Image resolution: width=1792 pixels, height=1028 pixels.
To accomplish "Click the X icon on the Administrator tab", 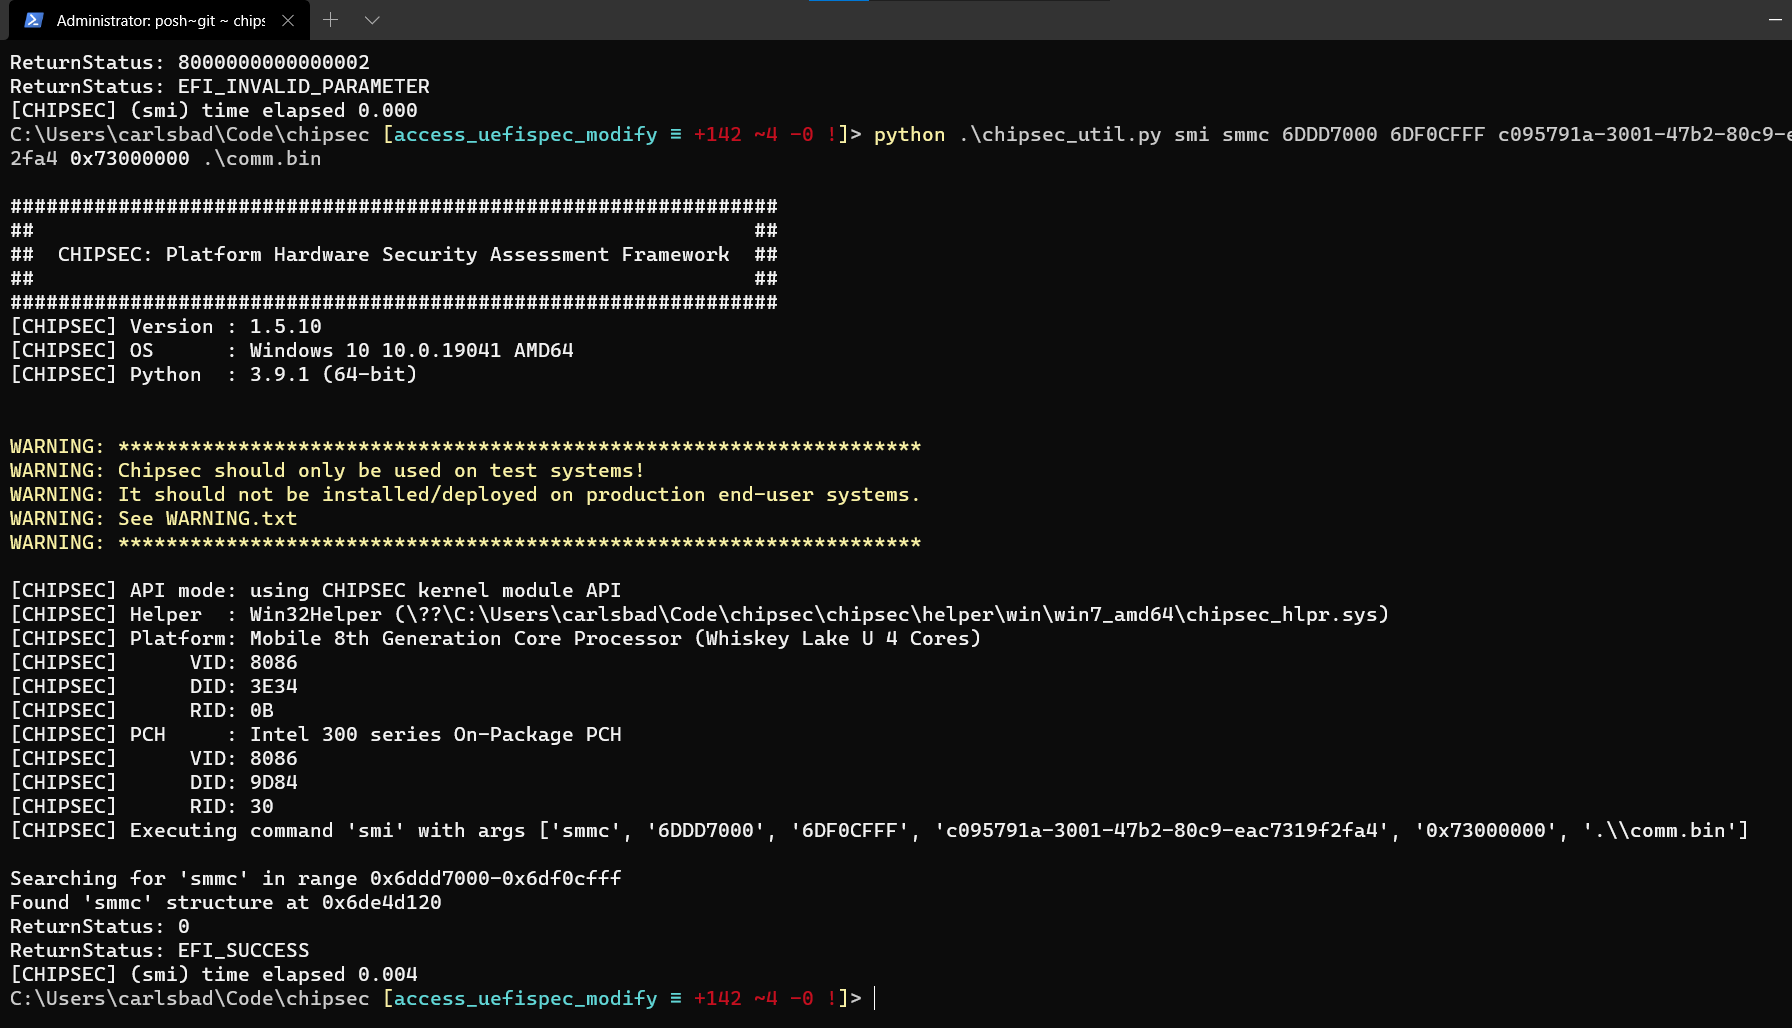I will pyautogui.click(x=290, y=19).
